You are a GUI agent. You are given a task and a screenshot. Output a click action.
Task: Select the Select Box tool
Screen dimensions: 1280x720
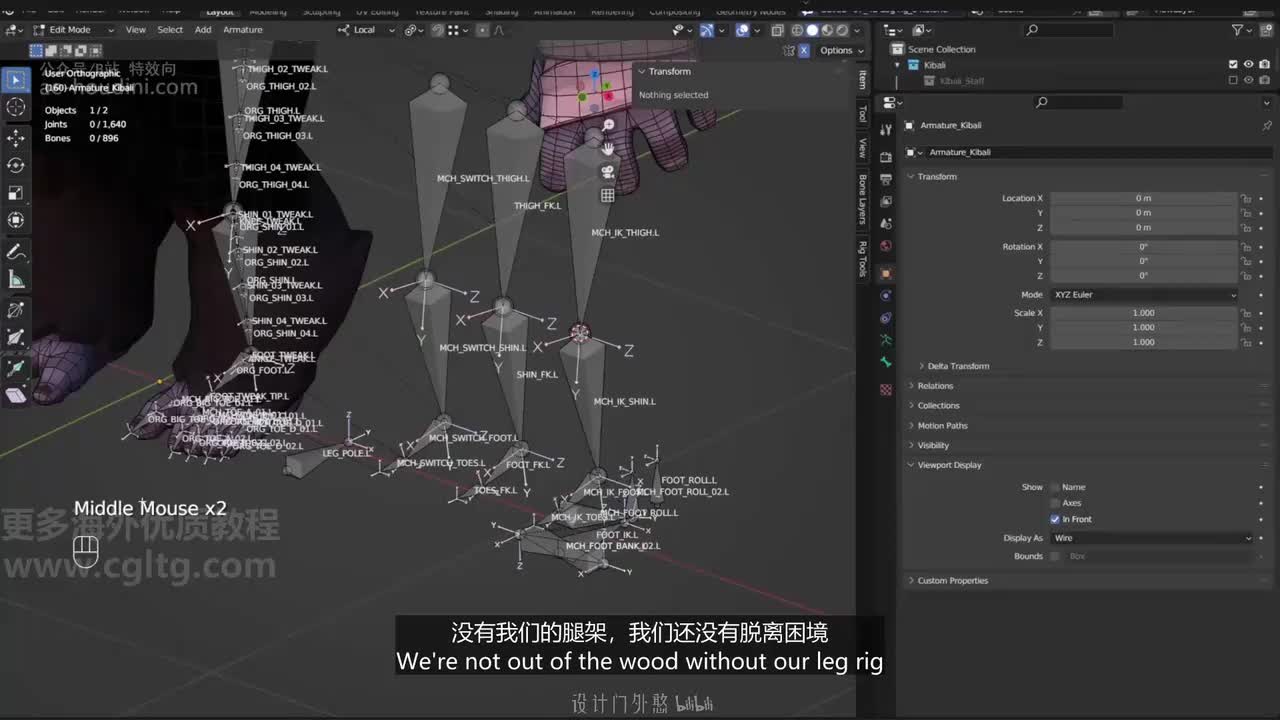[x=16, y=79]
